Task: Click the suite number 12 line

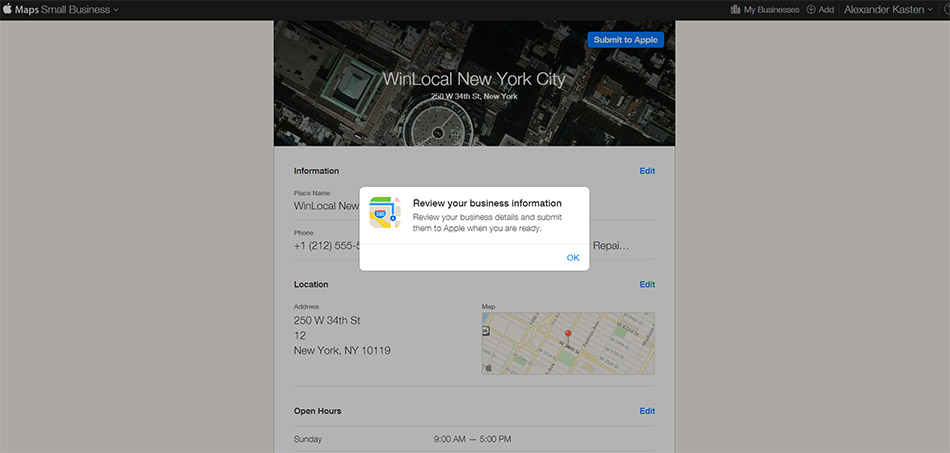Action: point(300,336)
